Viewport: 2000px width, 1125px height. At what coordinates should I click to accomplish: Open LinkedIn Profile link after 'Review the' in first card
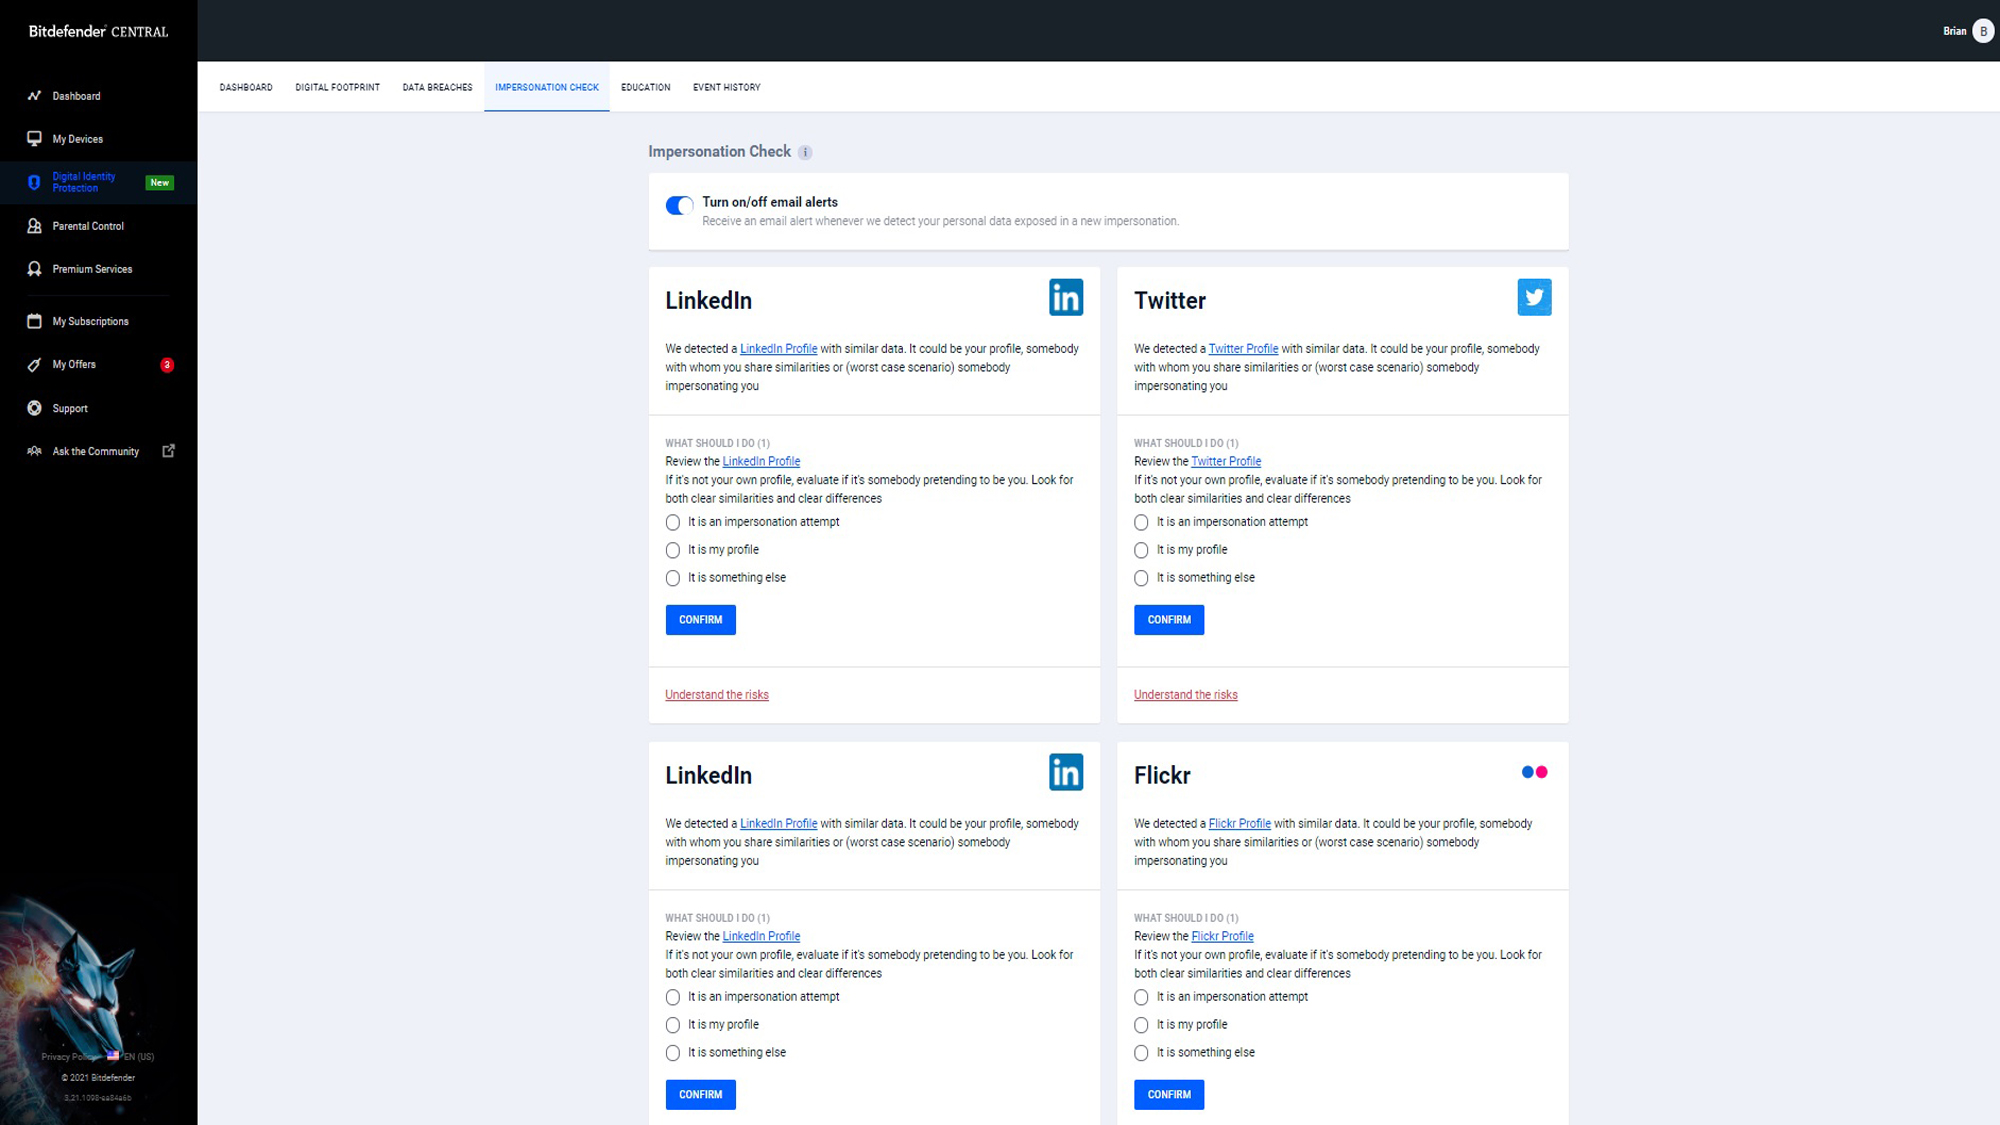point(761,462)
